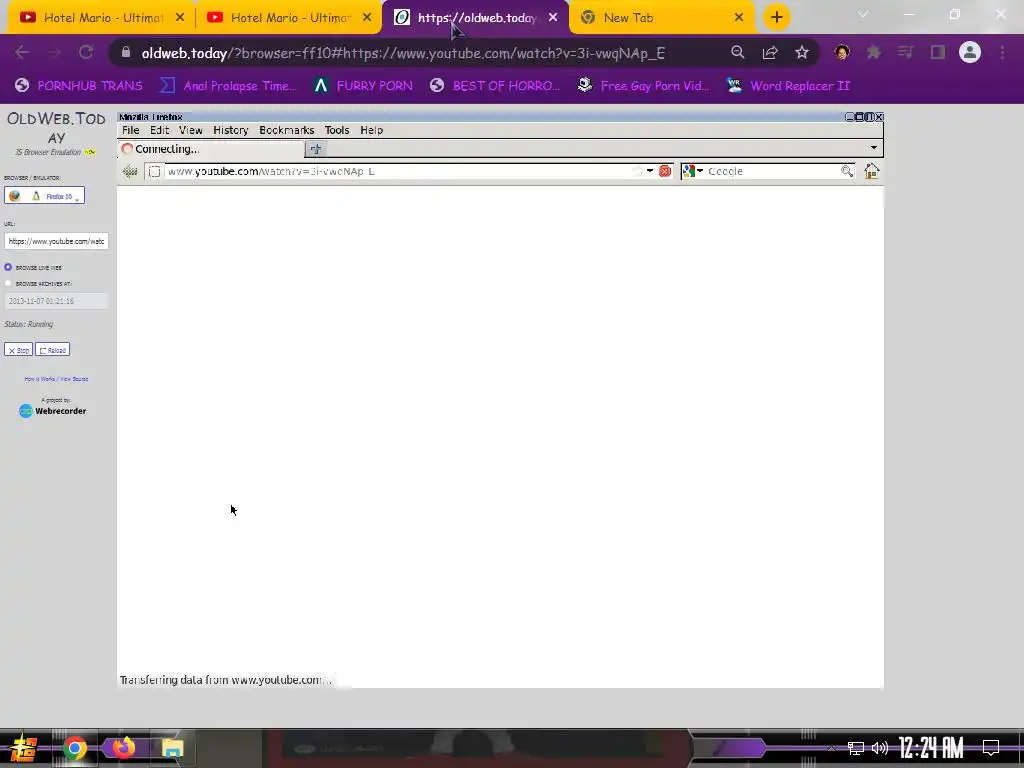Open the emulated Firefox View menu

tap(191, 130)
